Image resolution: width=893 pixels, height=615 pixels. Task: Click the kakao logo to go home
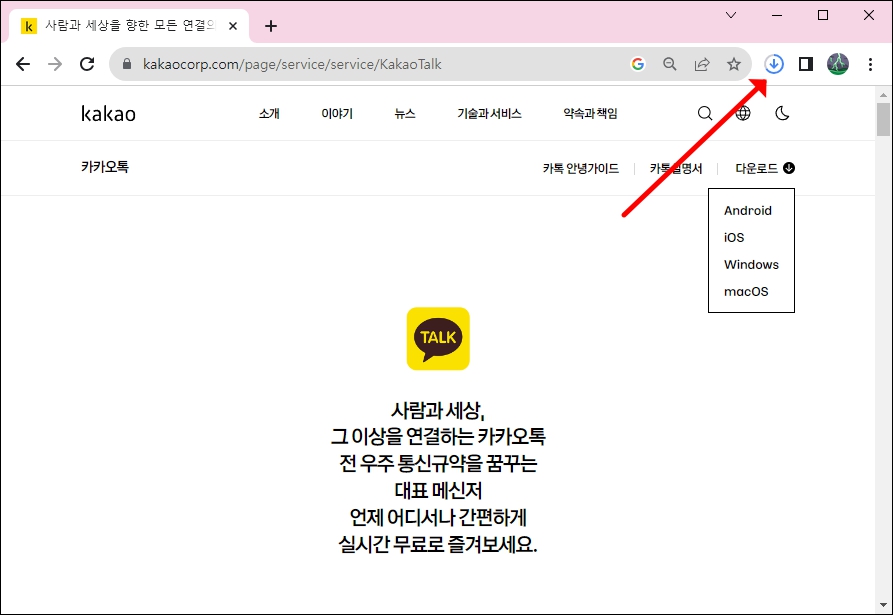click(x=108, y=113)
